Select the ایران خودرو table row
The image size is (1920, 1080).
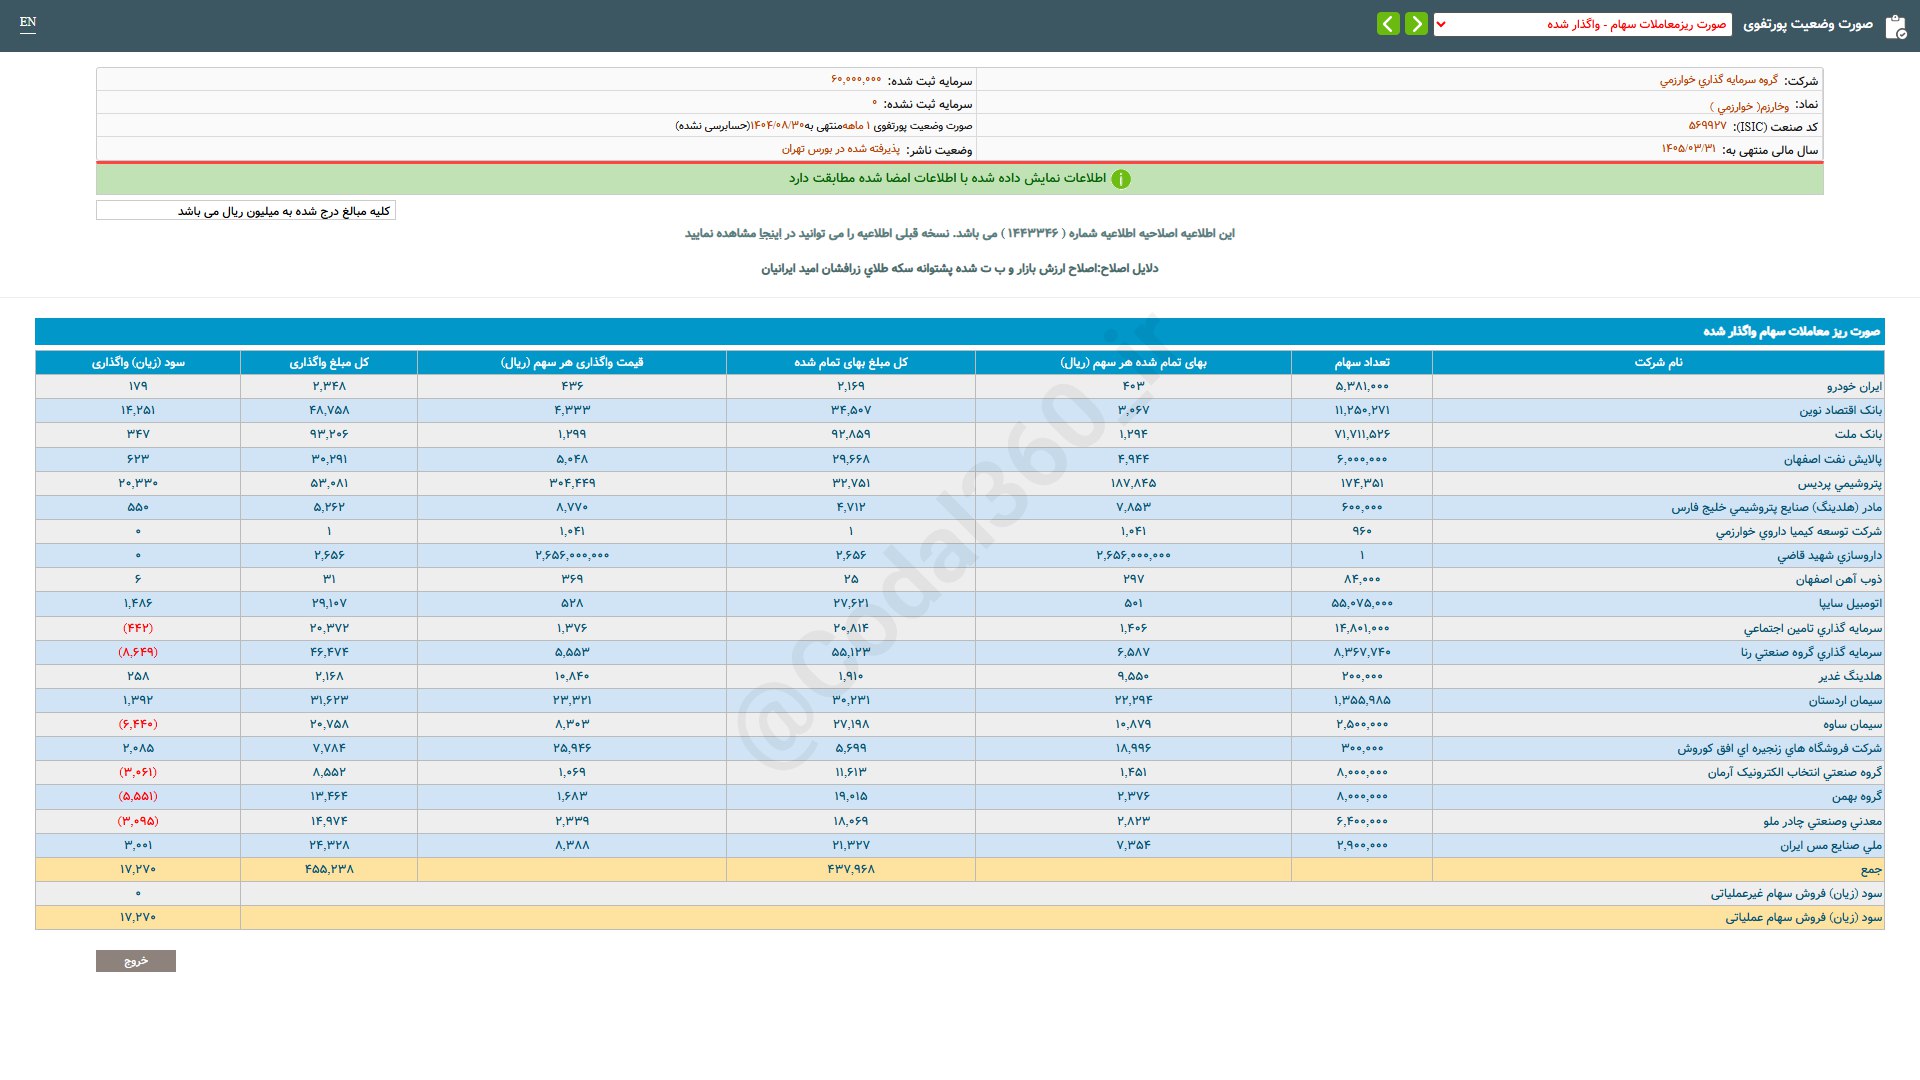pos(1854,386)
